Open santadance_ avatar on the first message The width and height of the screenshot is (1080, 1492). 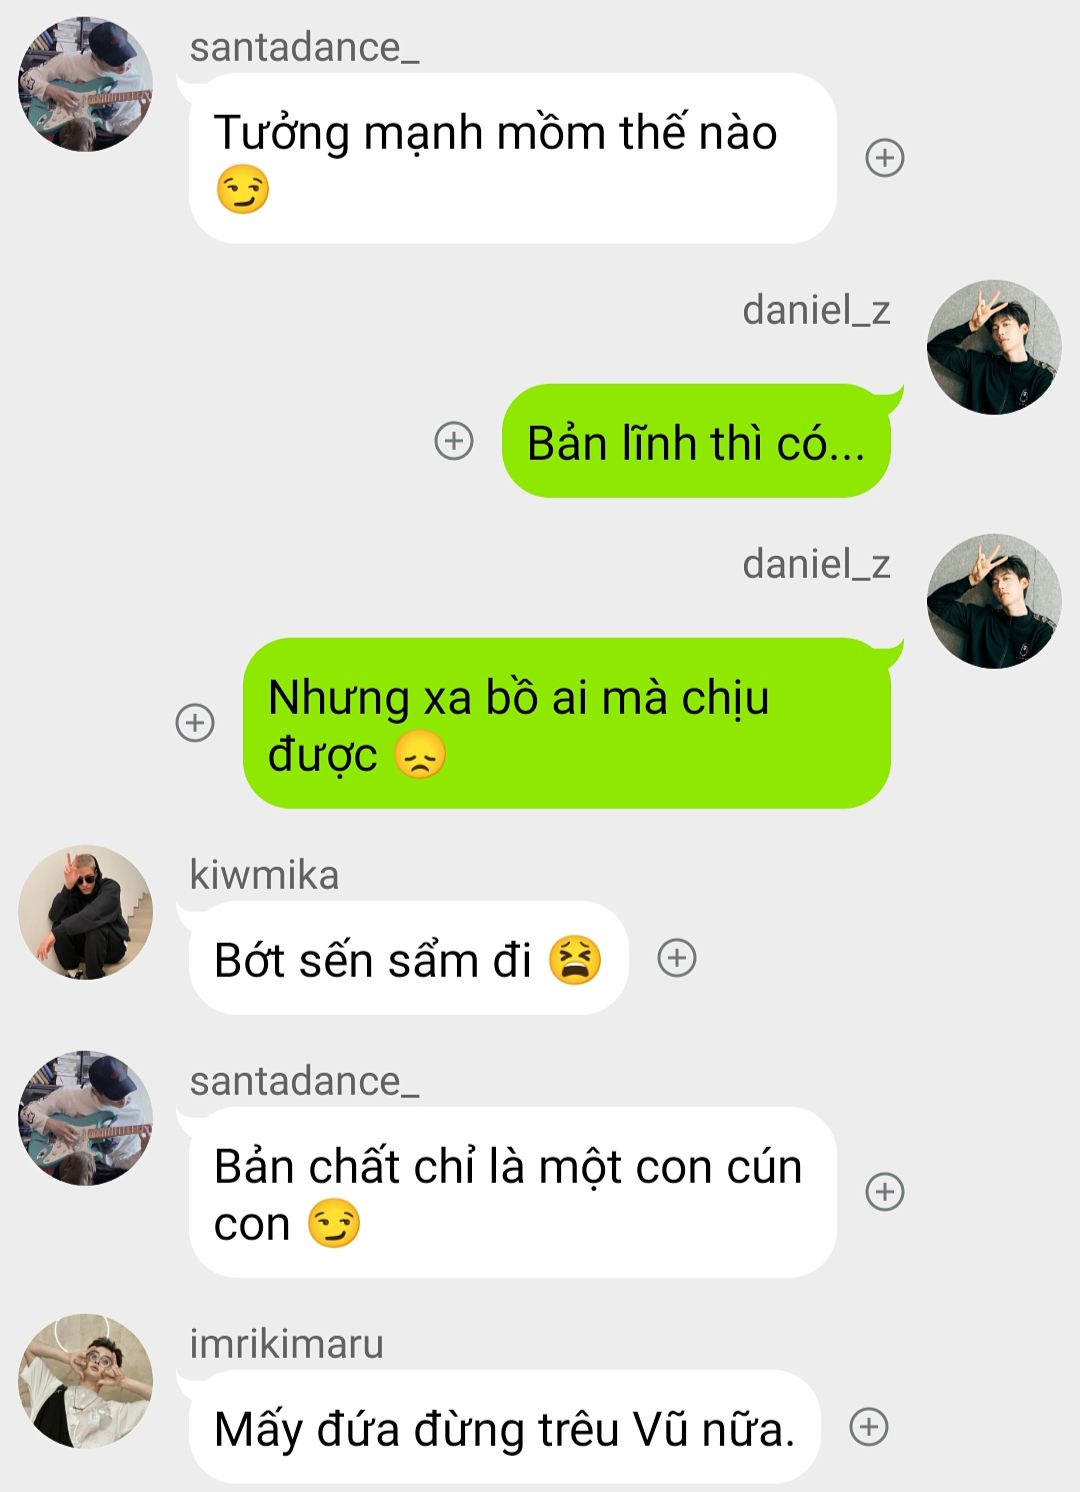pyautogui.click(x=86, y=84)
